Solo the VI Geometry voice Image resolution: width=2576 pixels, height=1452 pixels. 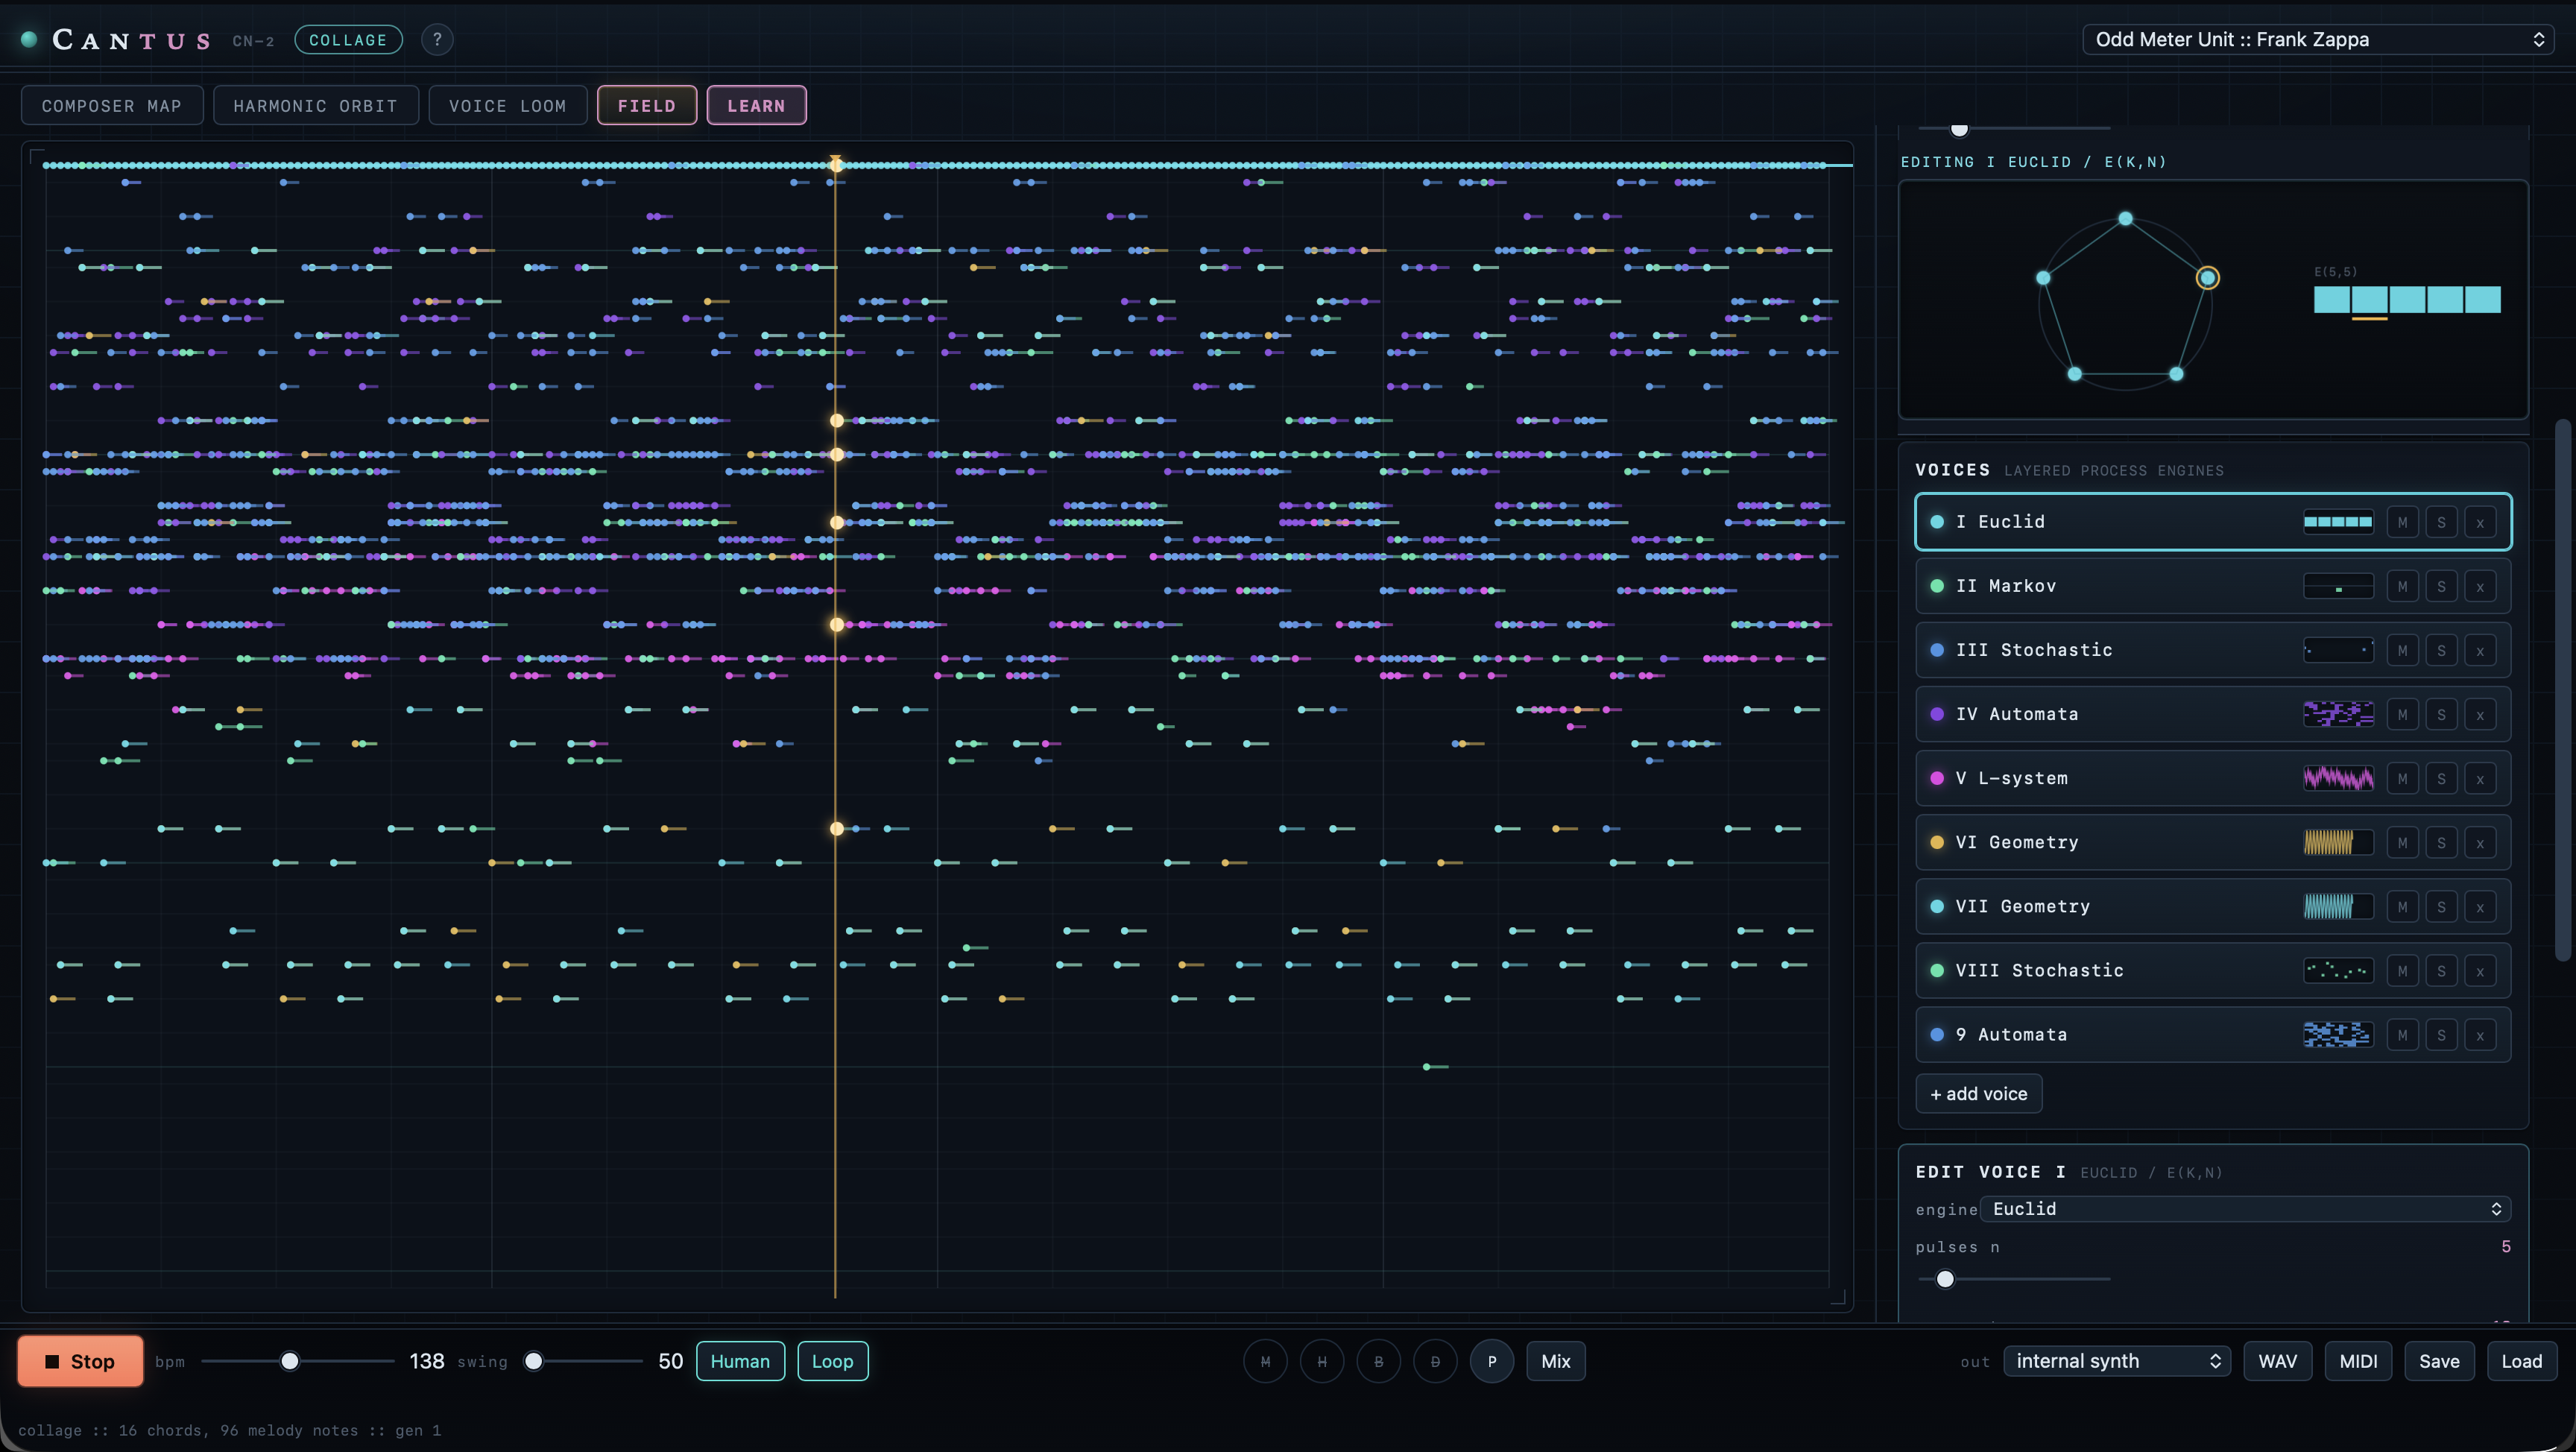(2441, 842)
